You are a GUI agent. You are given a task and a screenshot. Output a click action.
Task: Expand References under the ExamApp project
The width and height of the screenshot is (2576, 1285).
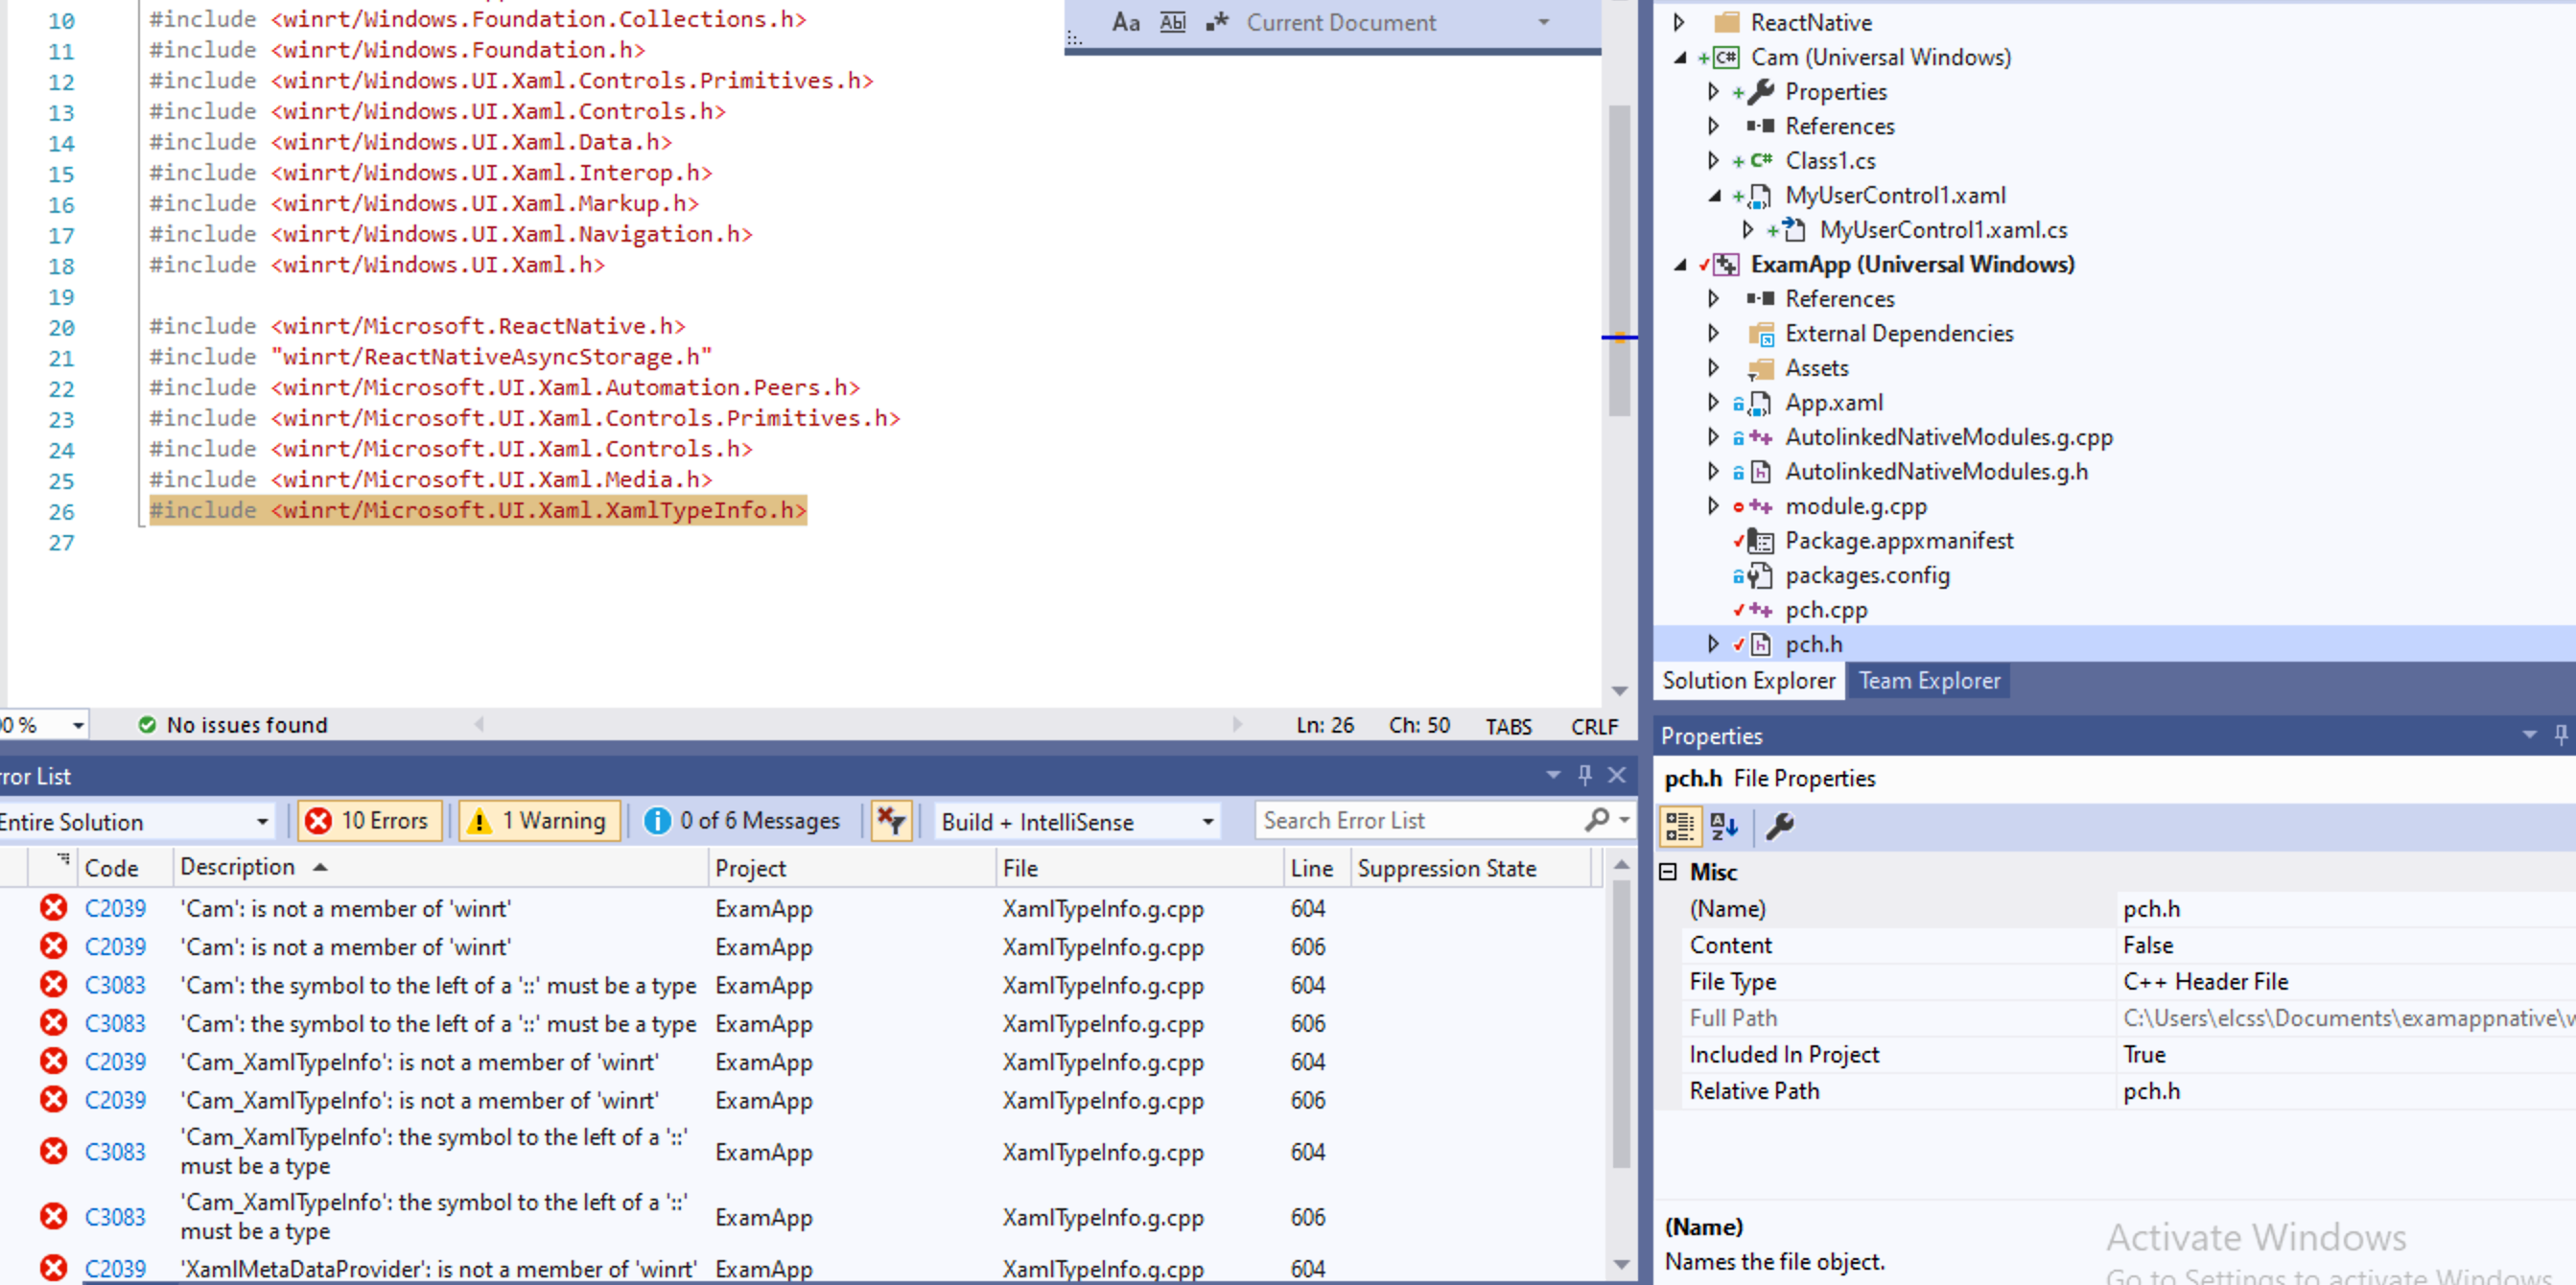pyautogui.click(x=1712, y=298)
